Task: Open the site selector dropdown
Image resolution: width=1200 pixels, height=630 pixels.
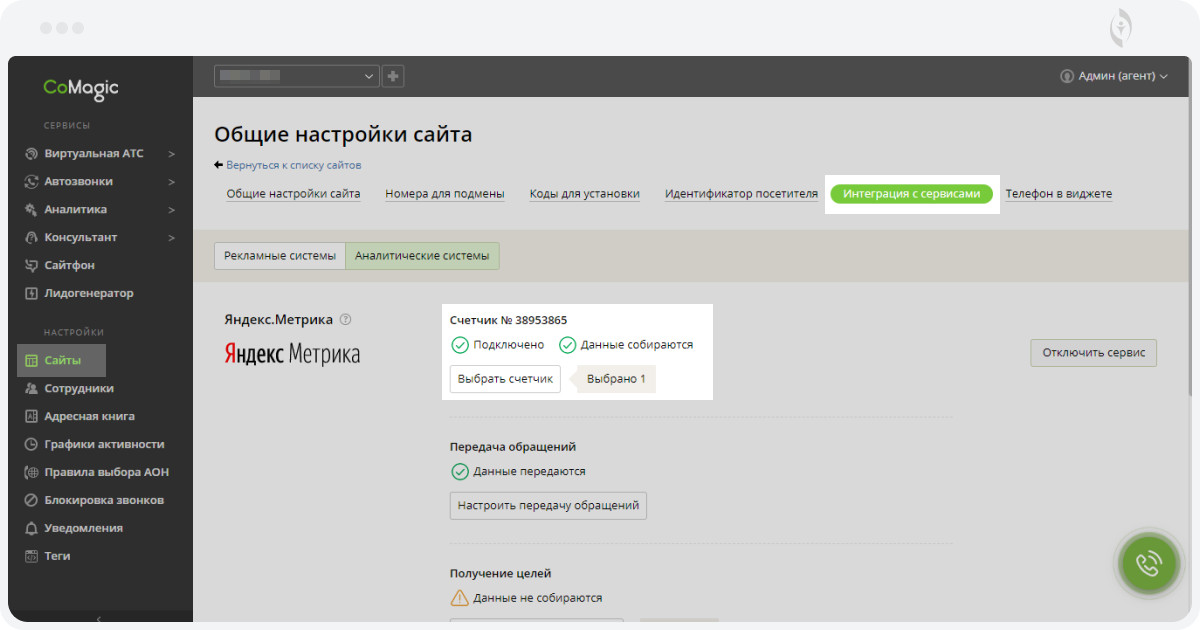Action: click(297, 76)
